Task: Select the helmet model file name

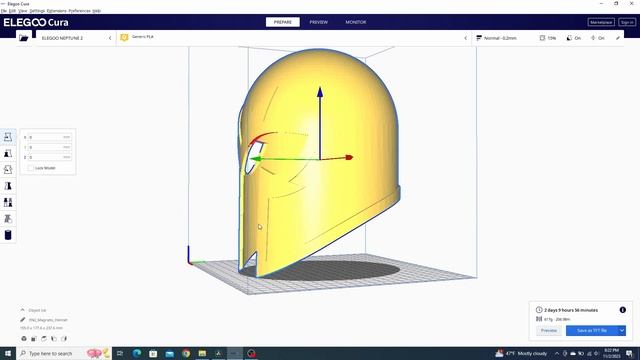Action: (48, 320)
